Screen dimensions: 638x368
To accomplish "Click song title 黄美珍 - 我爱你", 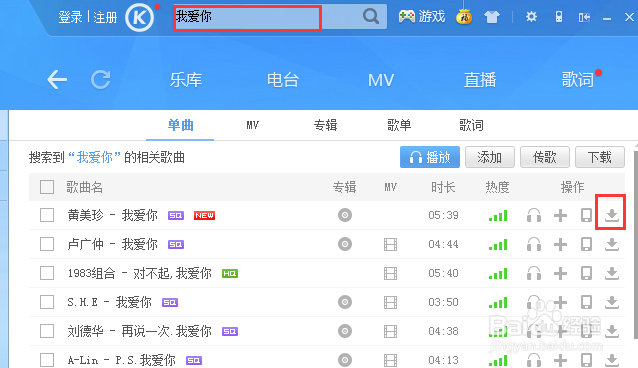I will [x=112, y=215].
